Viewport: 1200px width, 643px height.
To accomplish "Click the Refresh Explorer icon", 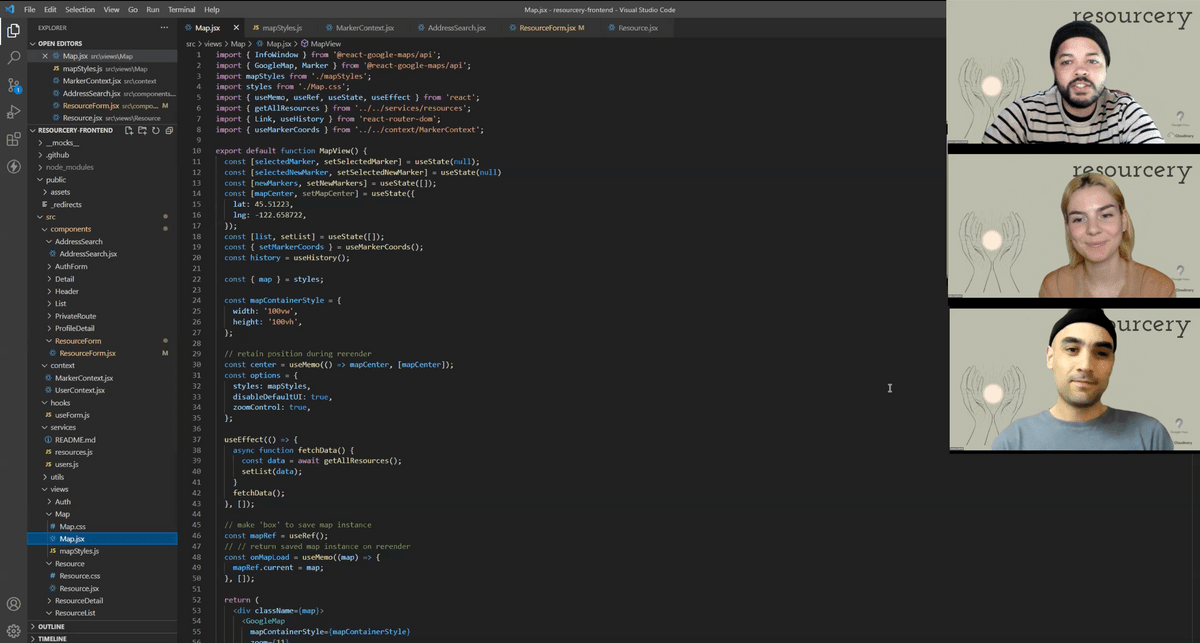I will click(x=156, y=130).
